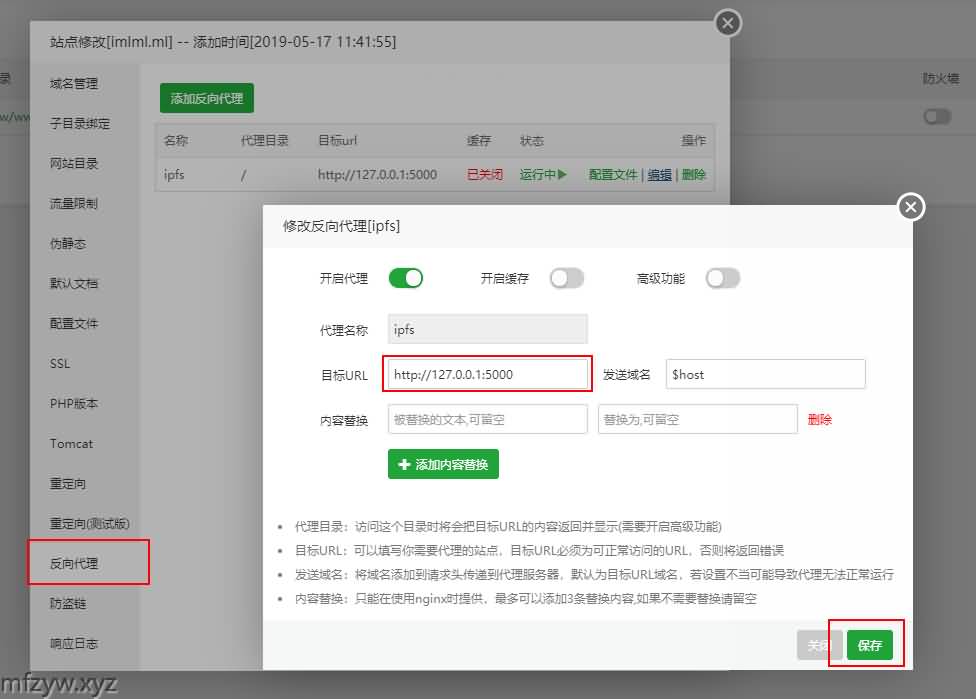The image size is (976, 699).
Task: Close the 修改反向代理 dialog with X icon
Action: 910,207
